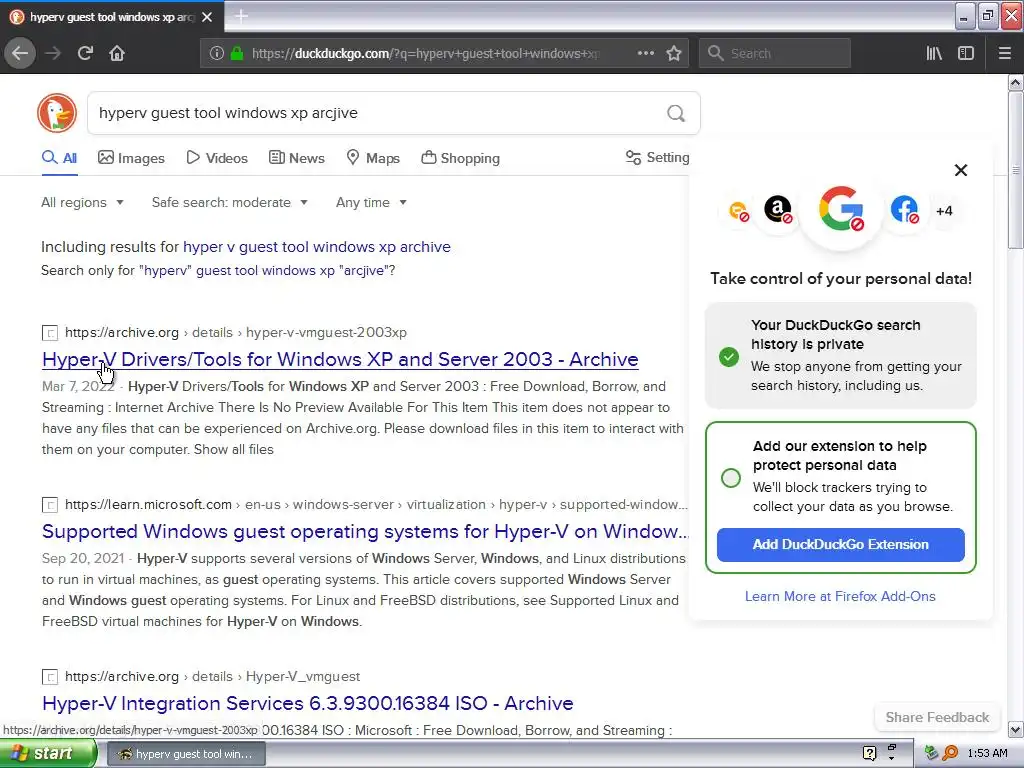
Task: Click the vertical scrollbar thumb
Action: pos(1015,170)
